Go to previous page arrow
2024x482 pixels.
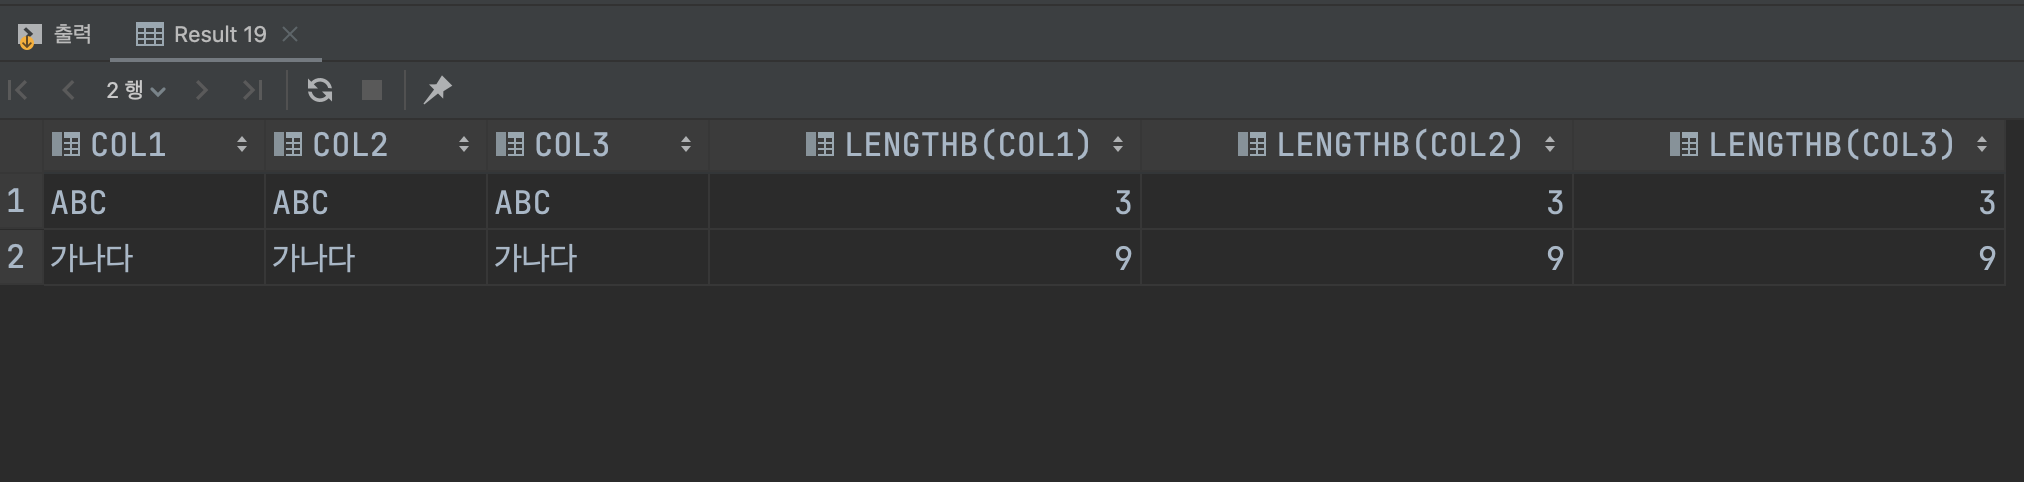coord(68,91)
